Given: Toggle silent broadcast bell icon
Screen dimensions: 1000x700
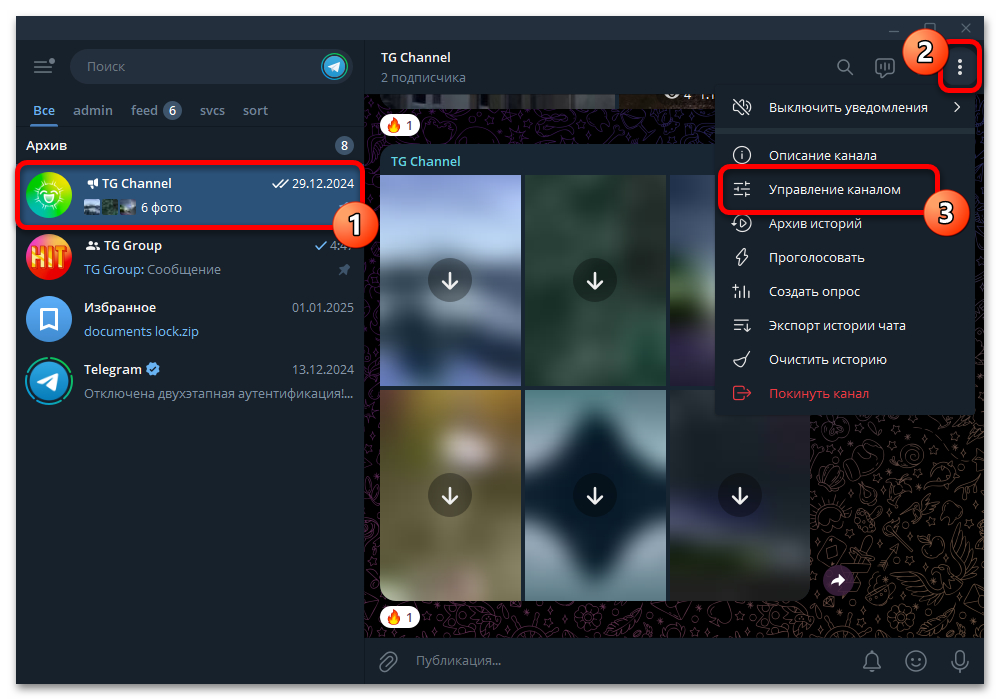Looking at the screenshot, I should [x=872, y=661].
